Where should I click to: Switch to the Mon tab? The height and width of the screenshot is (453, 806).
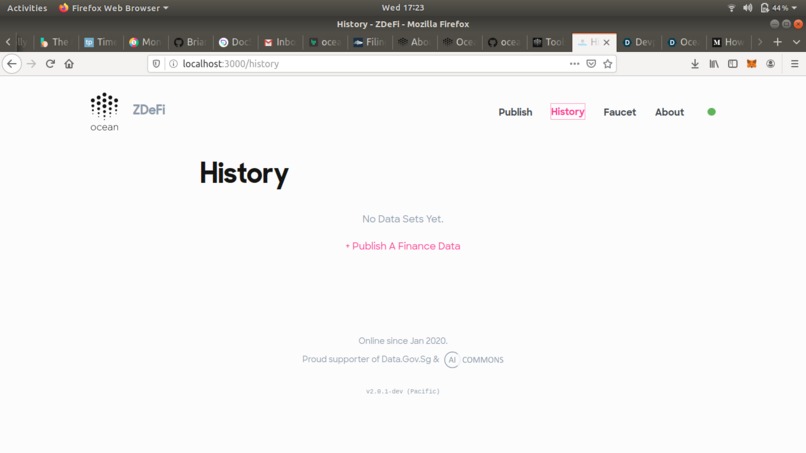click(145, 42)
